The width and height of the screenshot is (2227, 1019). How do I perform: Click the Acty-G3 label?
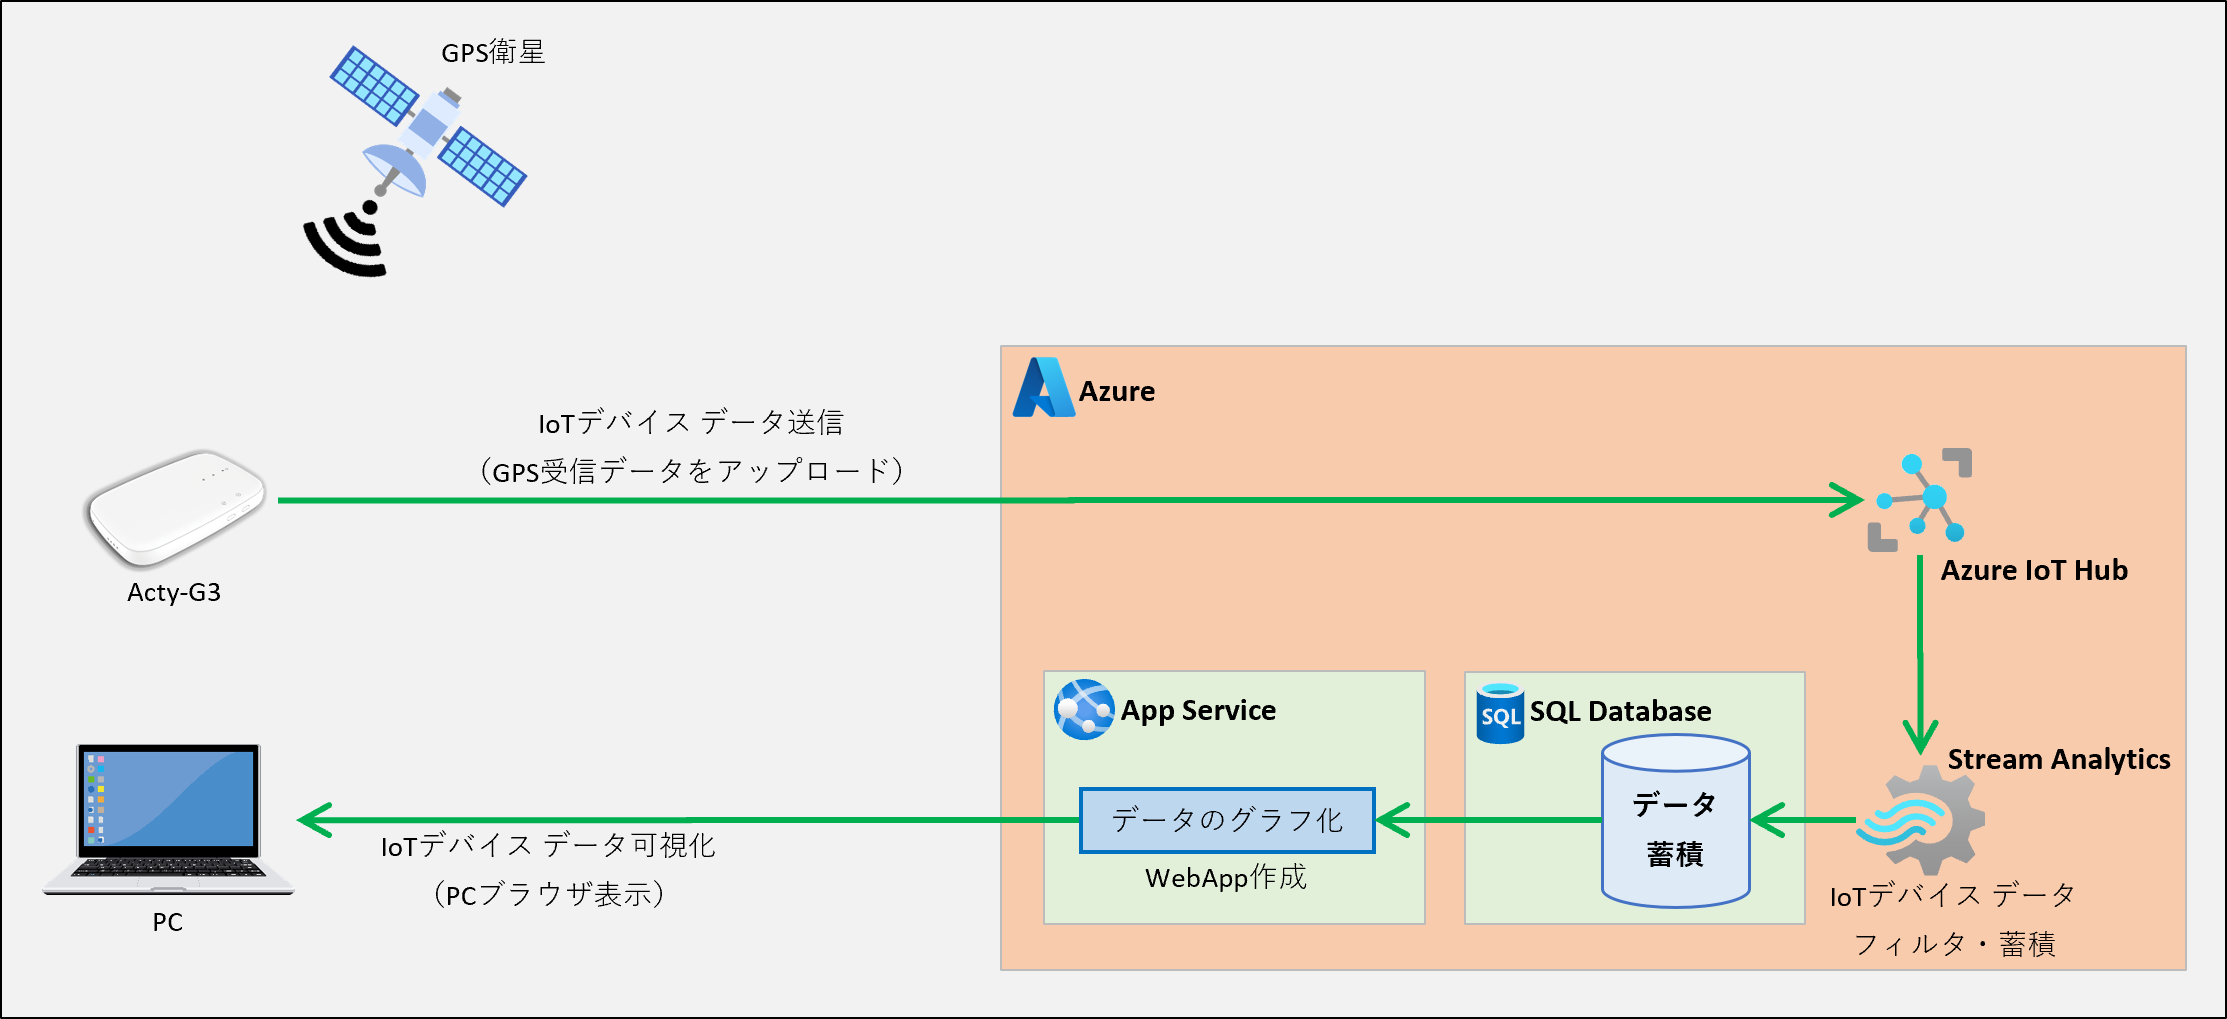coord(174,592)
